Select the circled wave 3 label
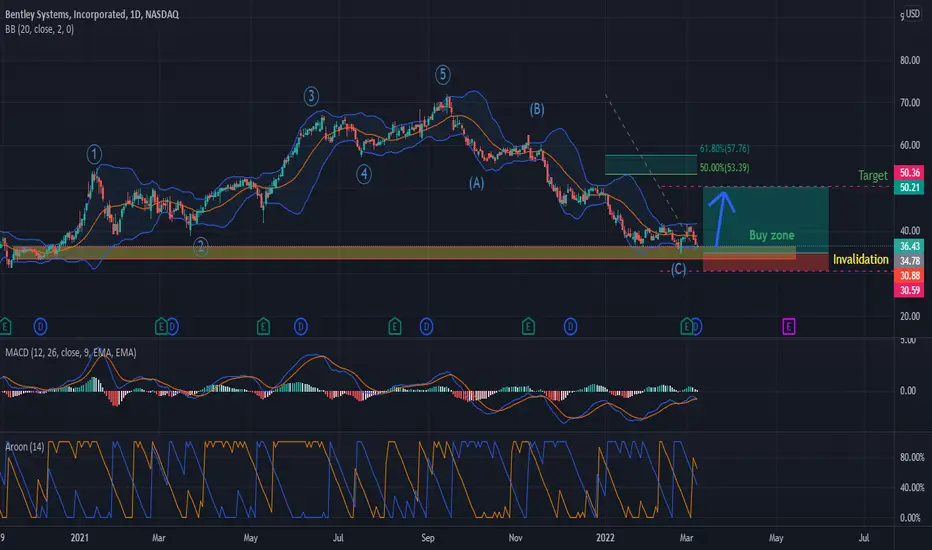This screenshot has width=932, height=550. click(311, 96)
